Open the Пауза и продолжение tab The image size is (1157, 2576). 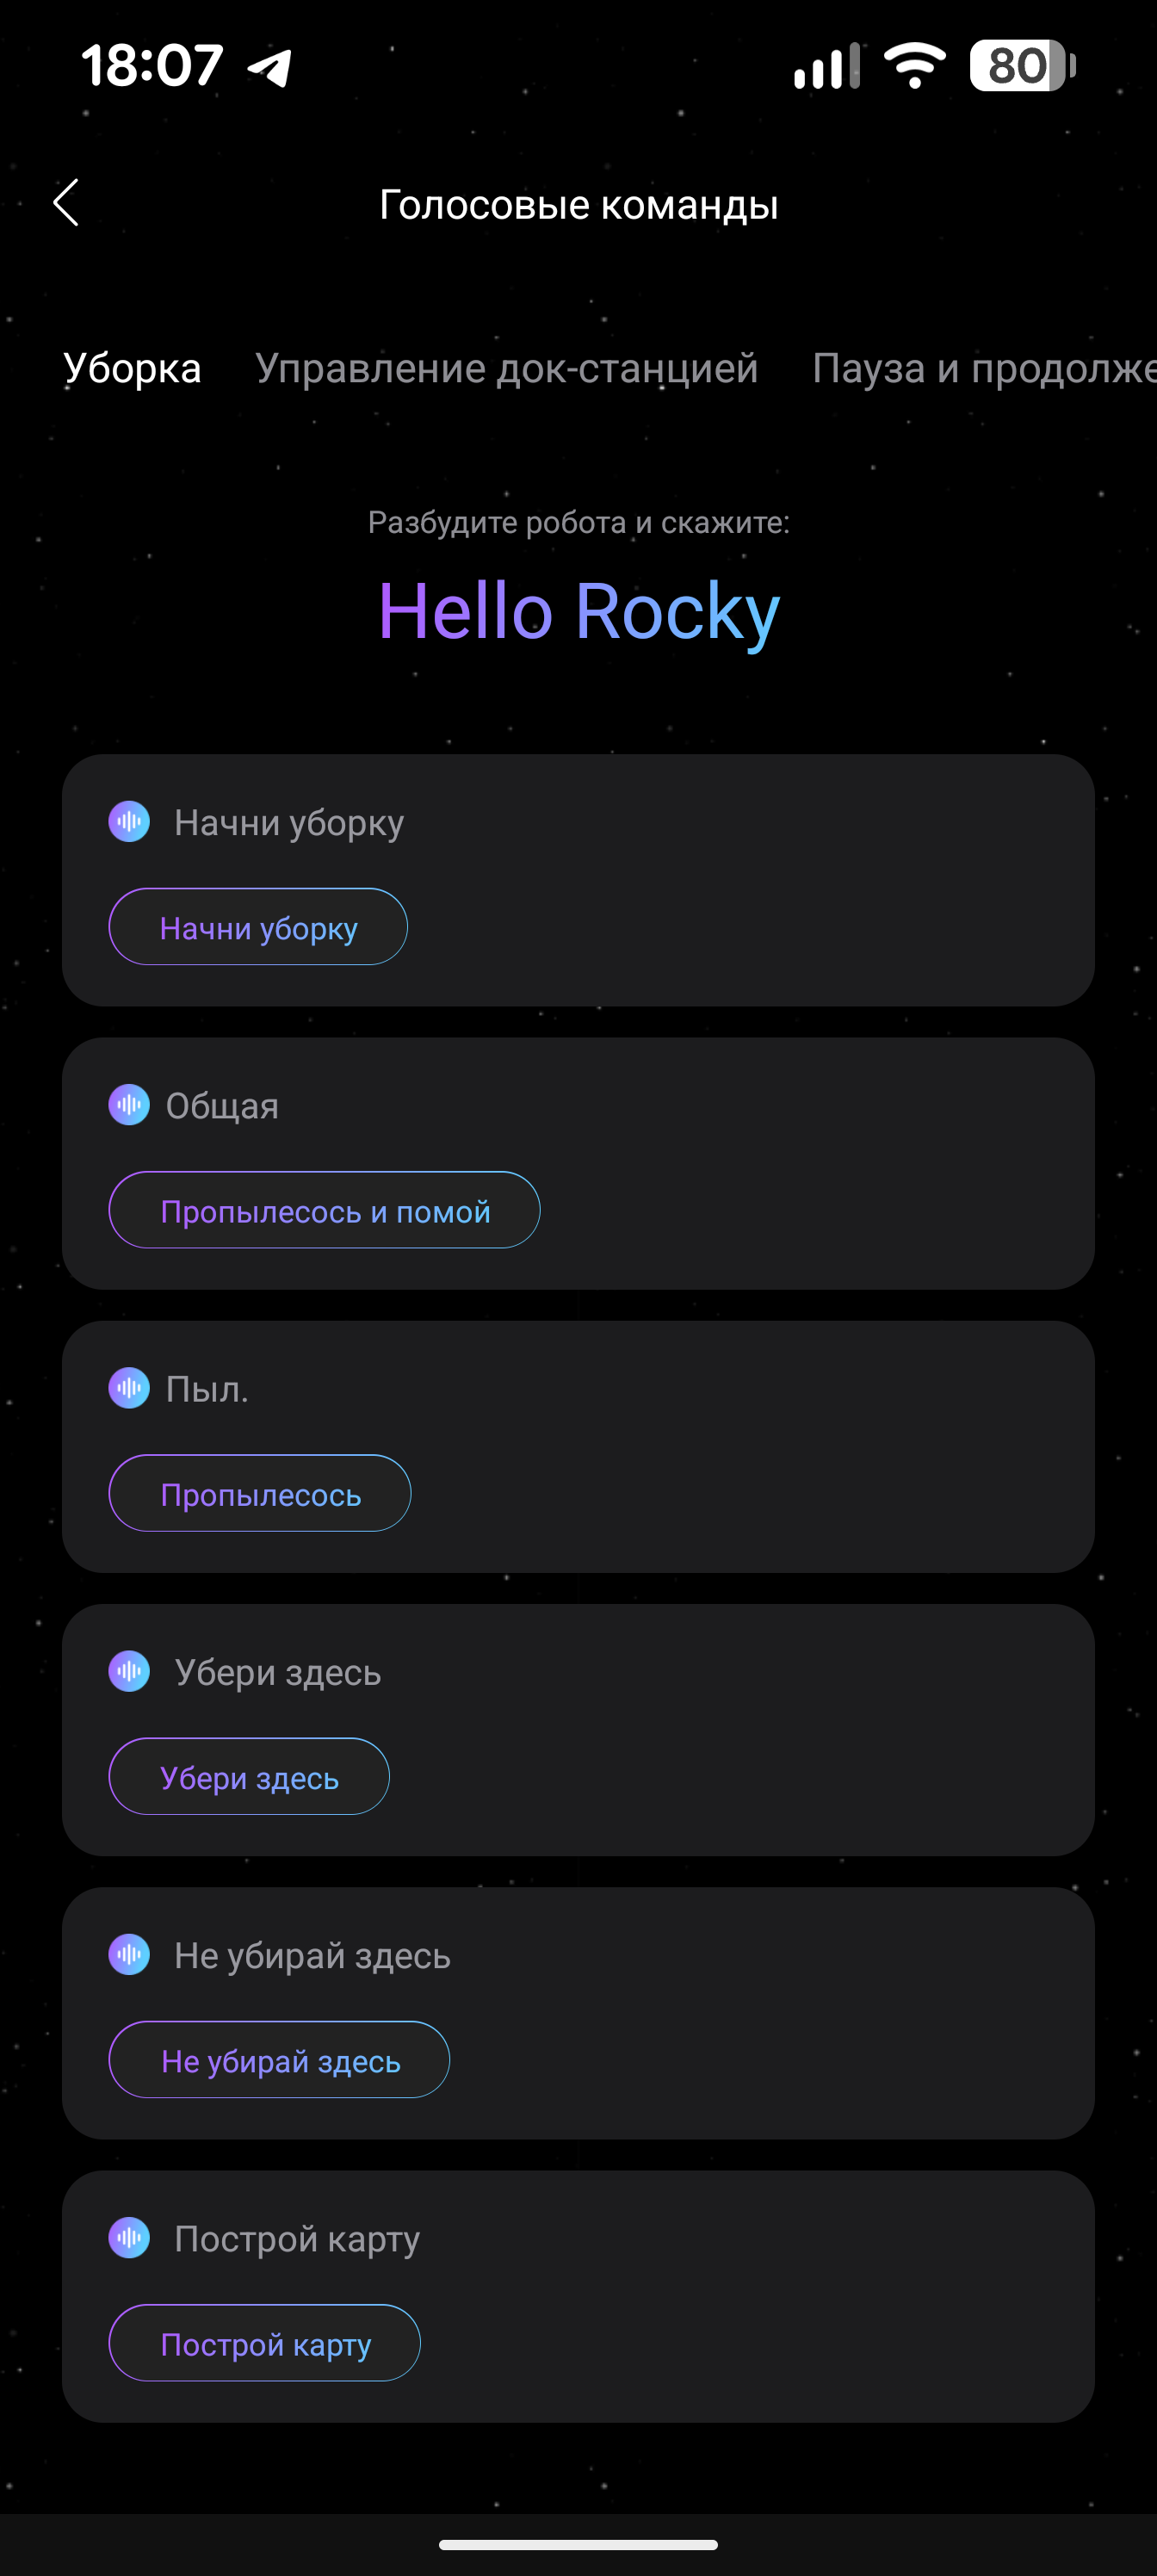pos(984,368)
